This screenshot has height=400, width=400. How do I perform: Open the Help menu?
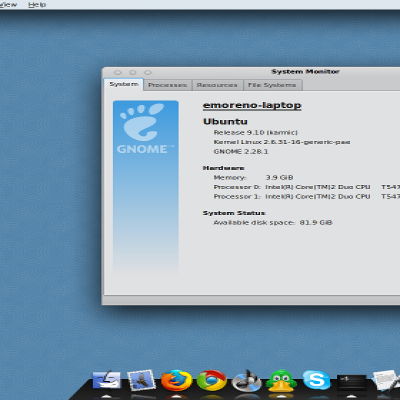click(x=37, y=5)
